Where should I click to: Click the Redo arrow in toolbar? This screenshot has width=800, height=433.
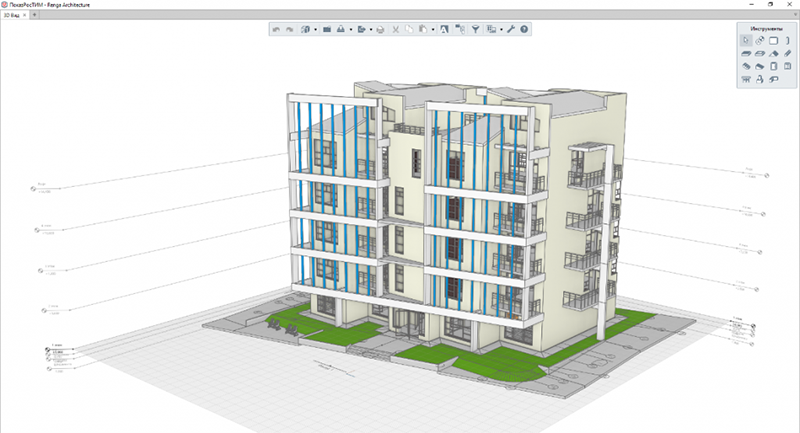[x=289, y=30]
